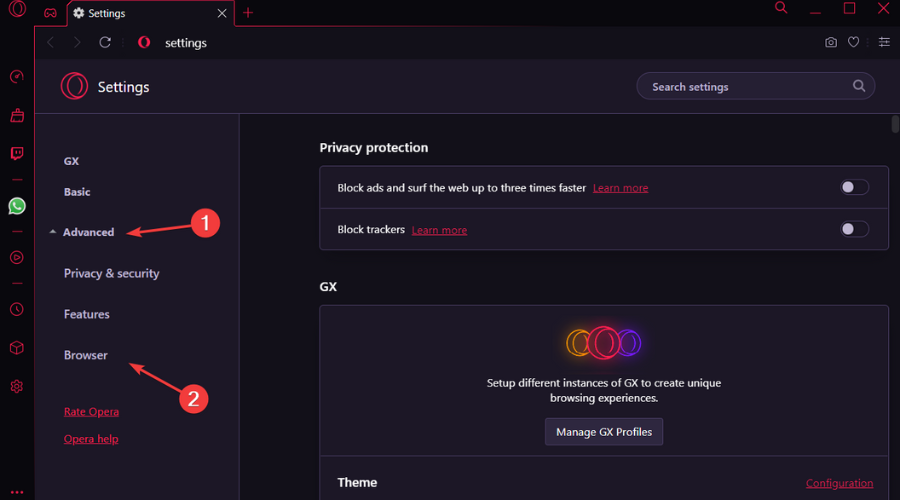
Task: Open Twitch panel in sidebar
Action: click(17, 153)
